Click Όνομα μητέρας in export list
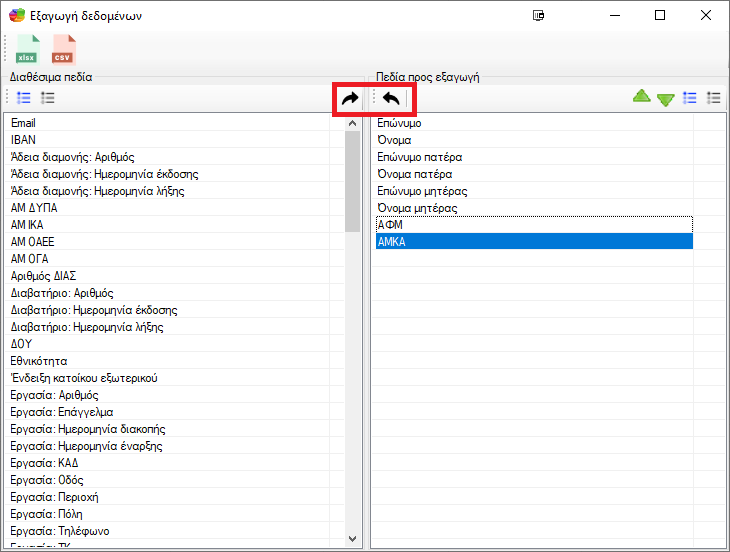730x552 pixels. tap(417, 208)
